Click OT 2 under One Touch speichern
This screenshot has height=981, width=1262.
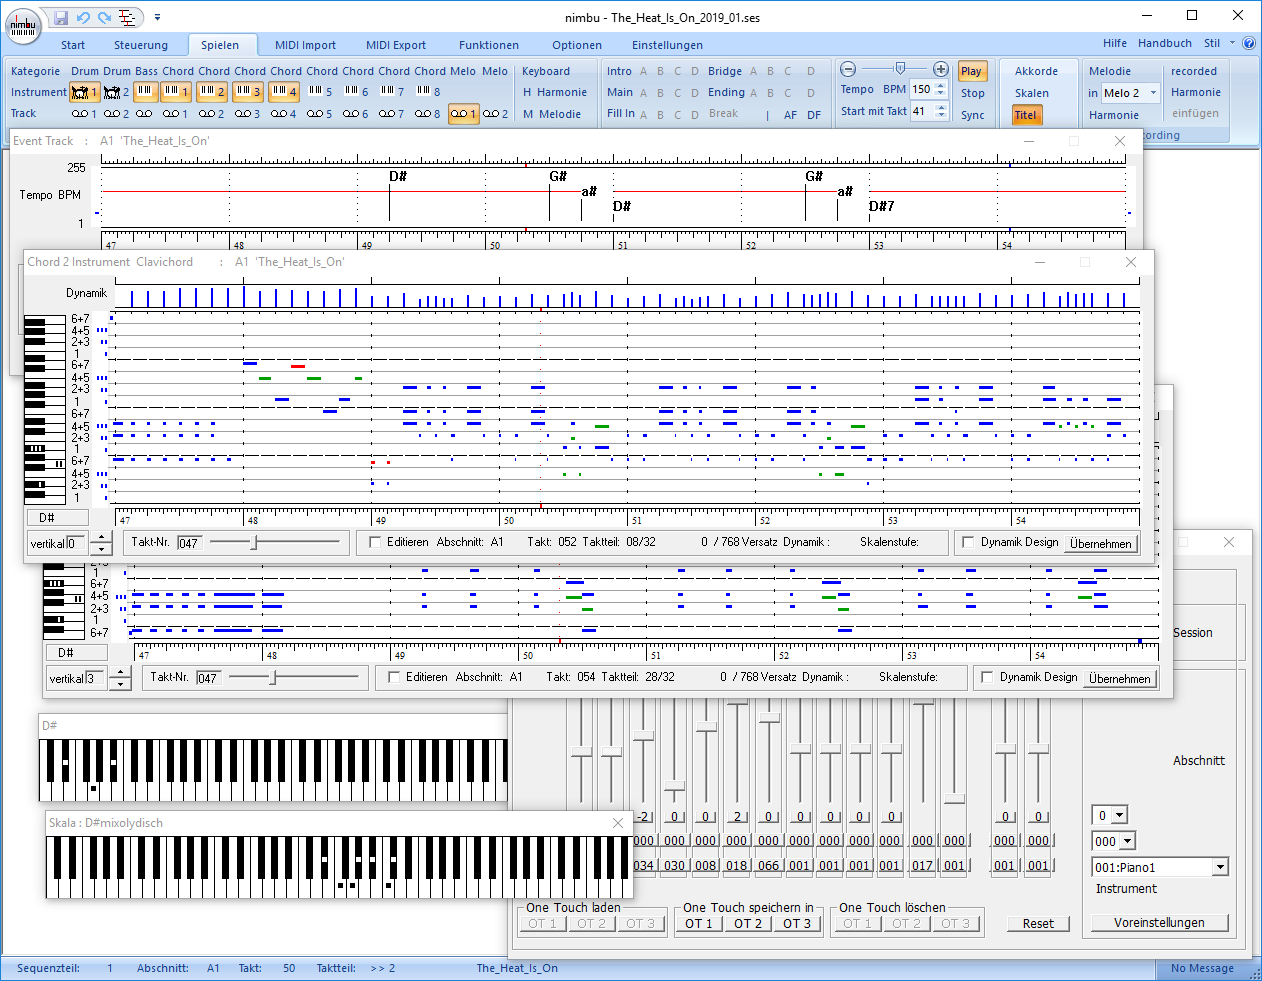pyautogui.click(x=748, y=924)
